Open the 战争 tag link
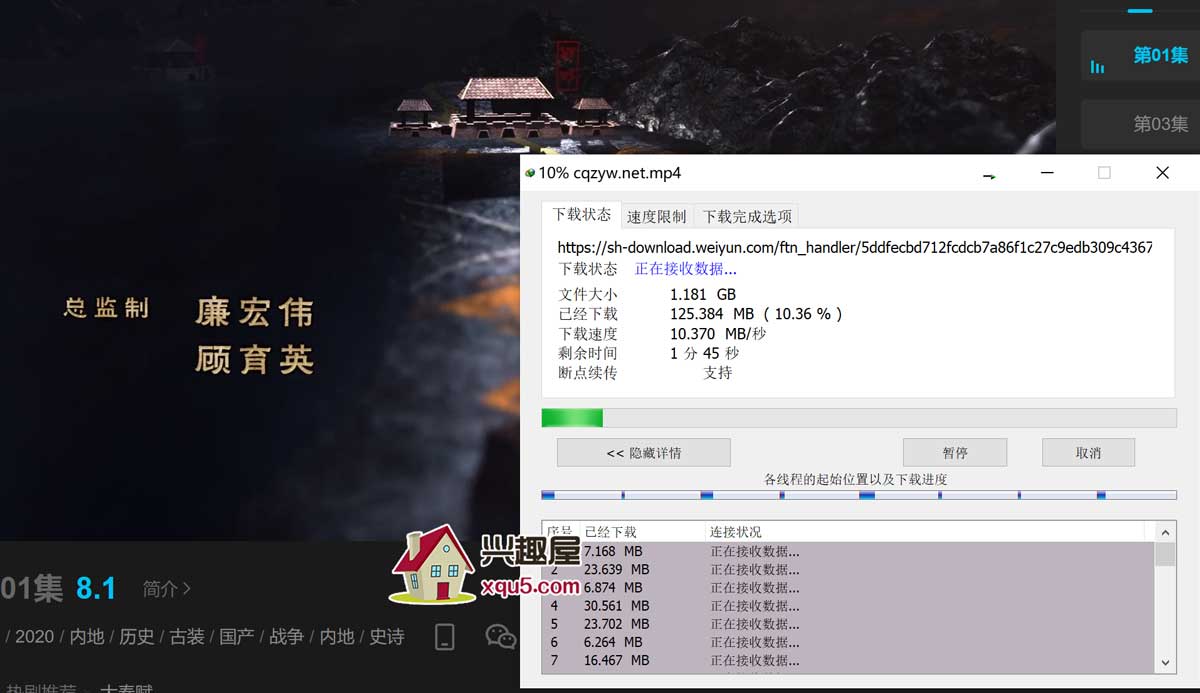1200x693 pixels. (x=287, y=637)
